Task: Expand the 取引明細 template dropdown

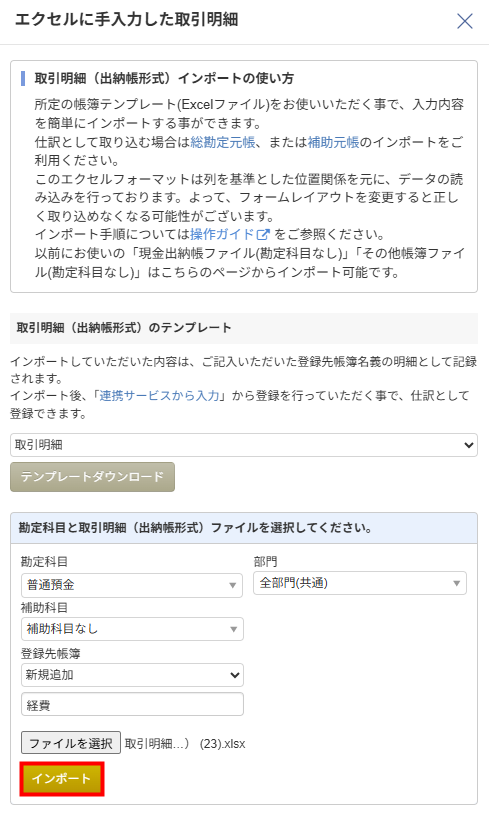Action: point(243,445)
